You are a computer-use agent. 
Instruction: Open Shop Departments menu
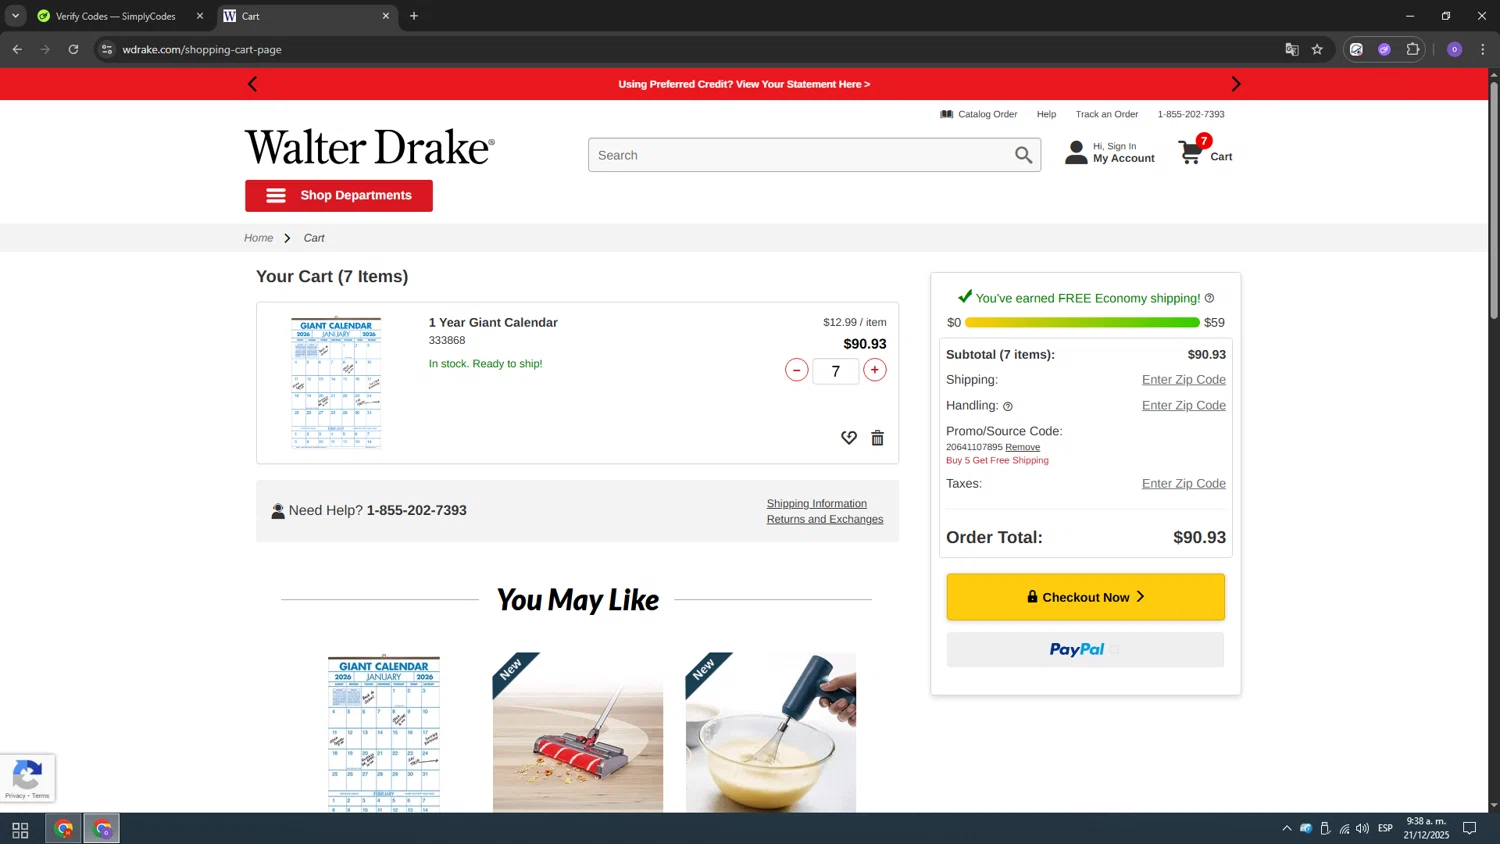pyautogui.click(x=339, y=196)
